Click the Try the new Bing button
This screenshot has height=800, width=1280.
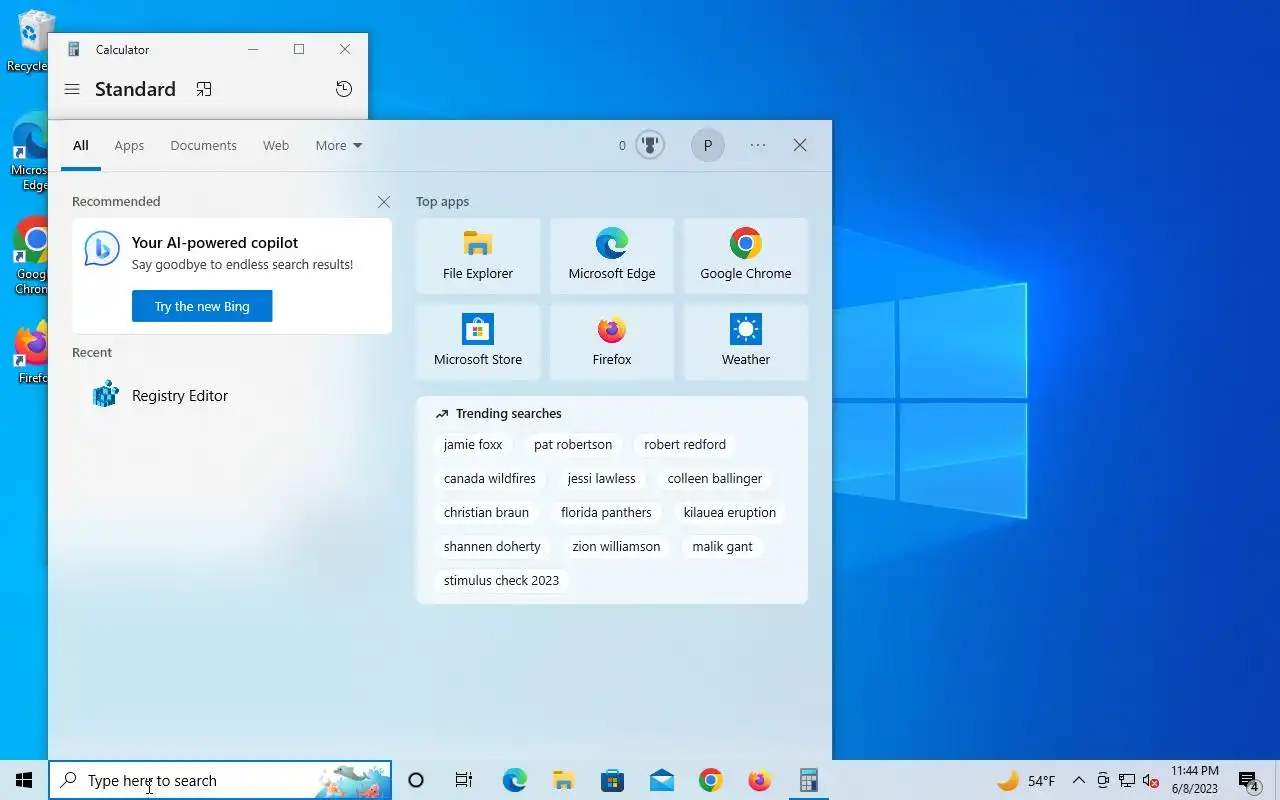202,306
